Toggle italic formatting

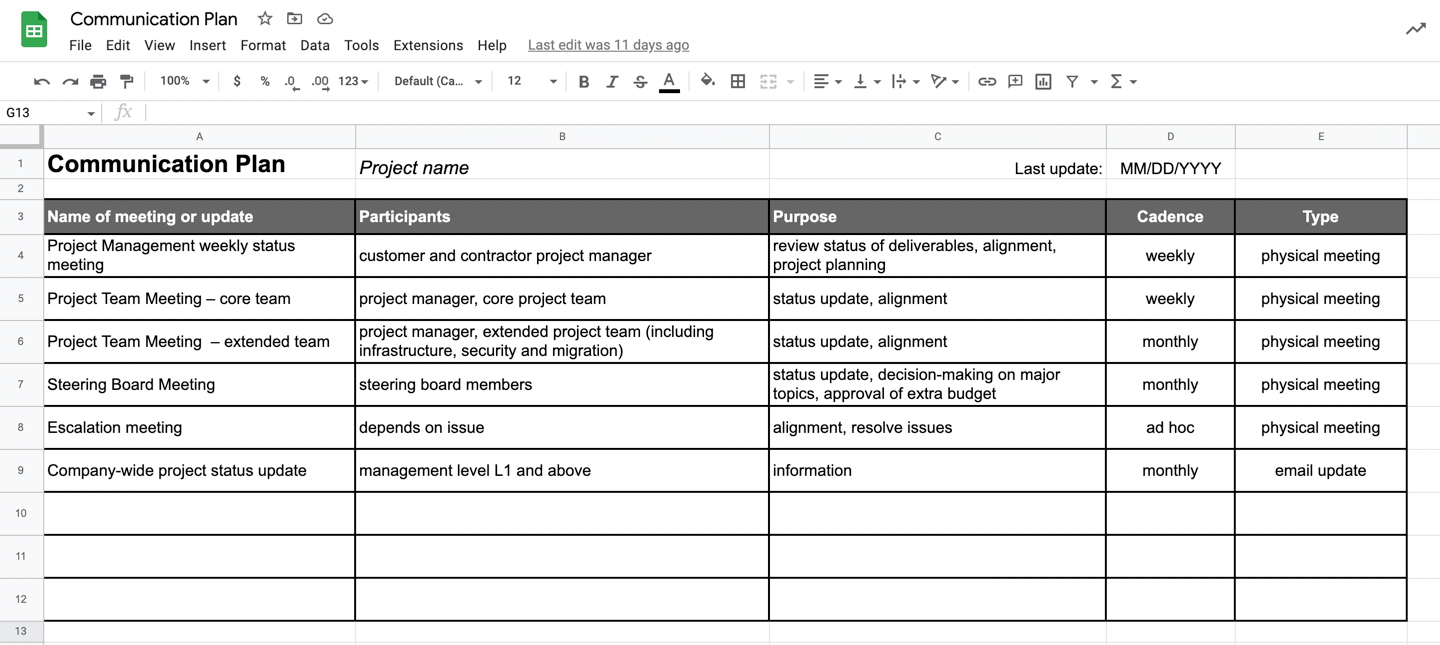pos(612,82)
